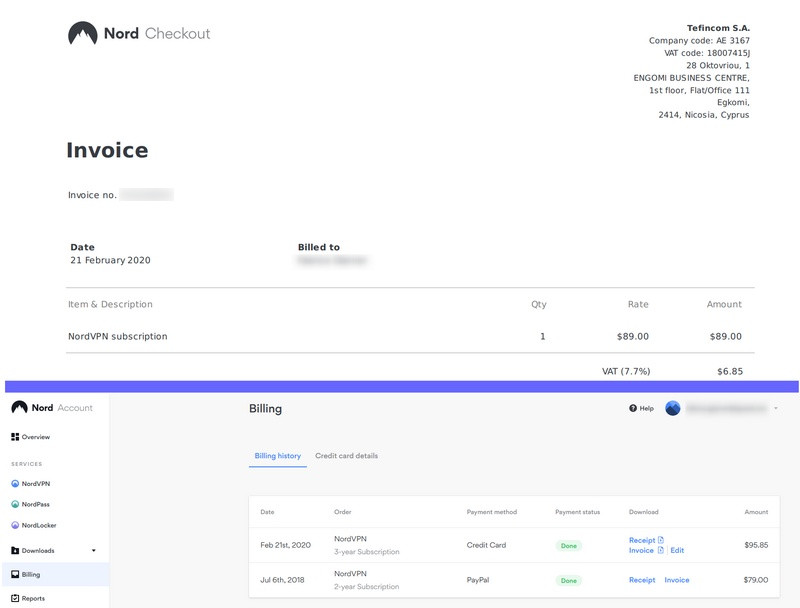Download the Invoice for Jul 6th, 2018 order
This screenshot has width=800, height=608.
[677, 580]
